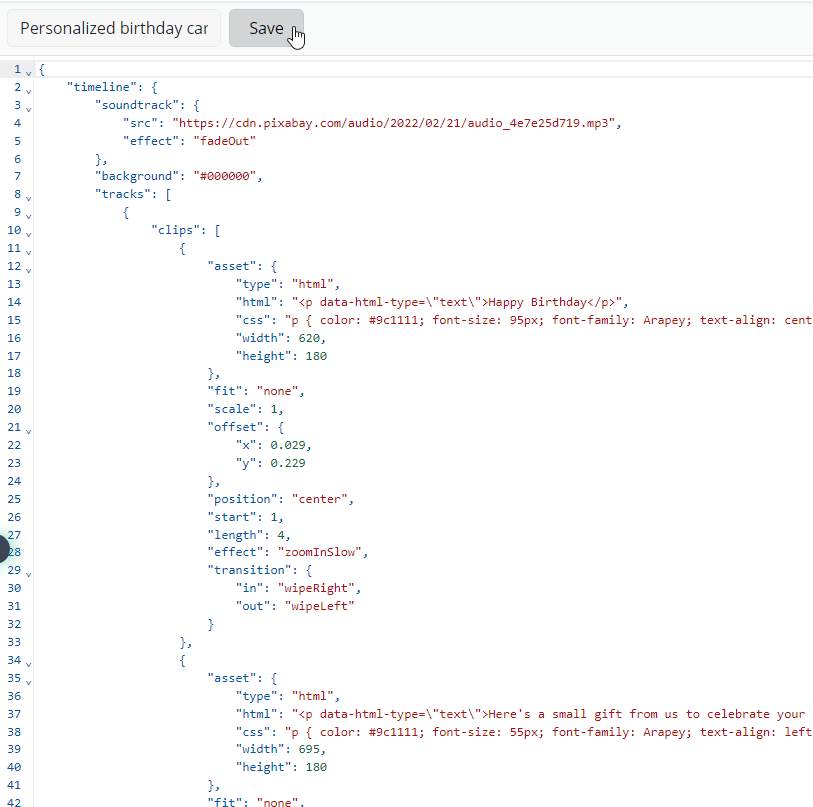
Task: Collapse the second clip object on line 34
Action: click(x=29, y=664)
